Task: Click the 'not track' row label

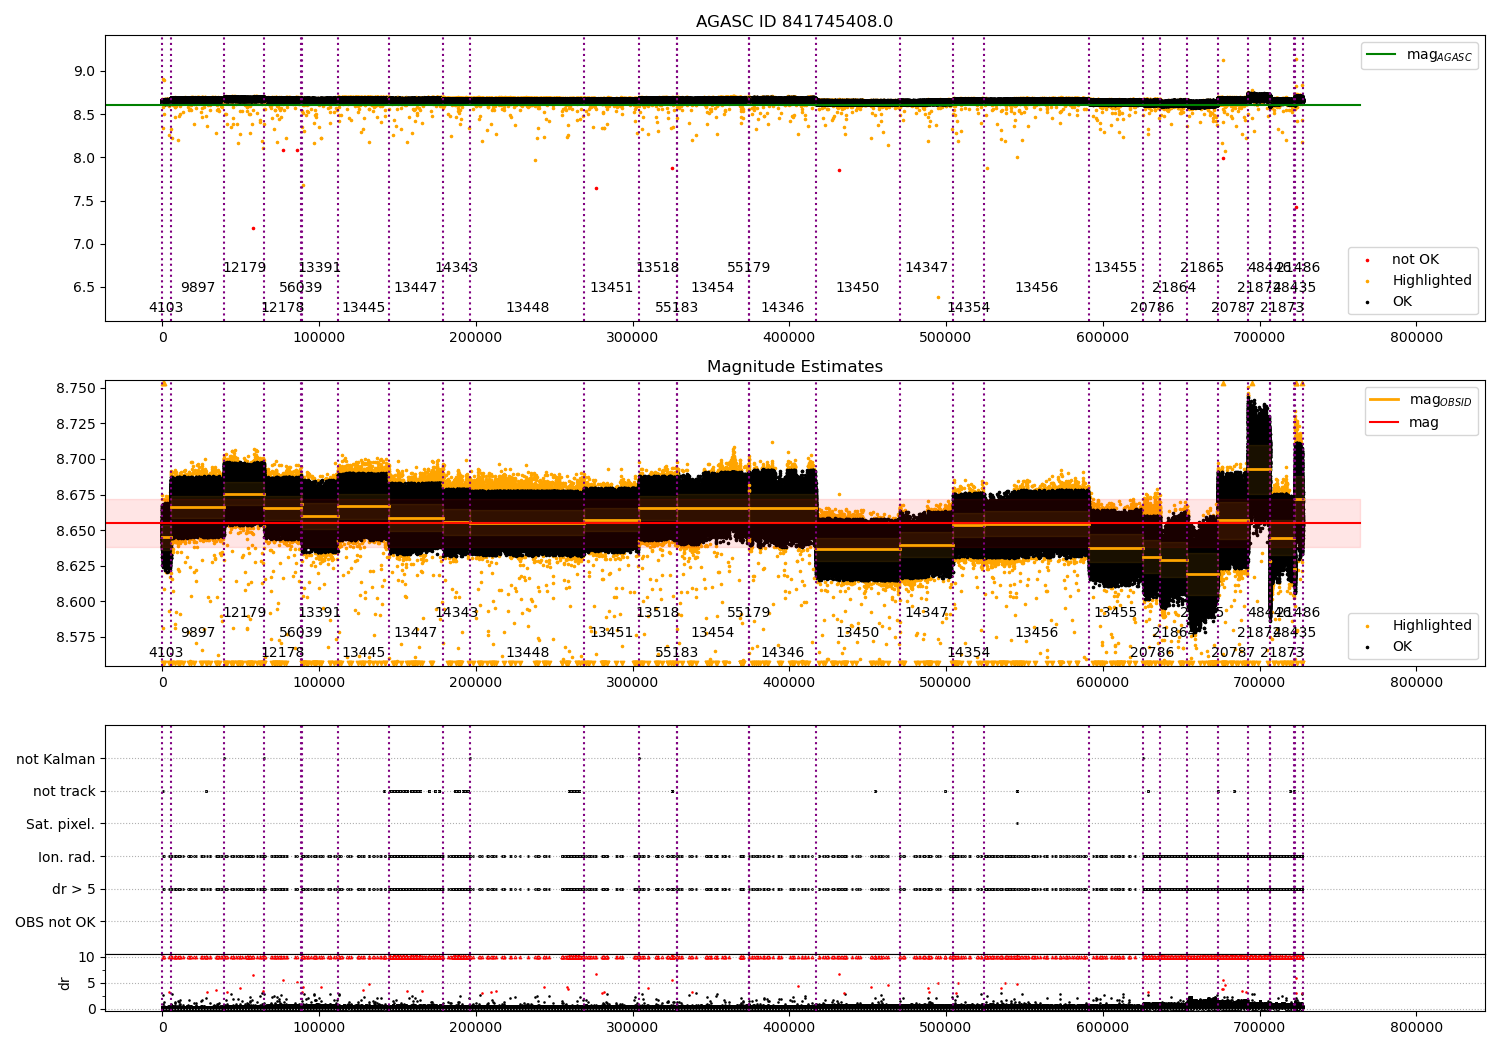Action: click(x=64, y=792)
